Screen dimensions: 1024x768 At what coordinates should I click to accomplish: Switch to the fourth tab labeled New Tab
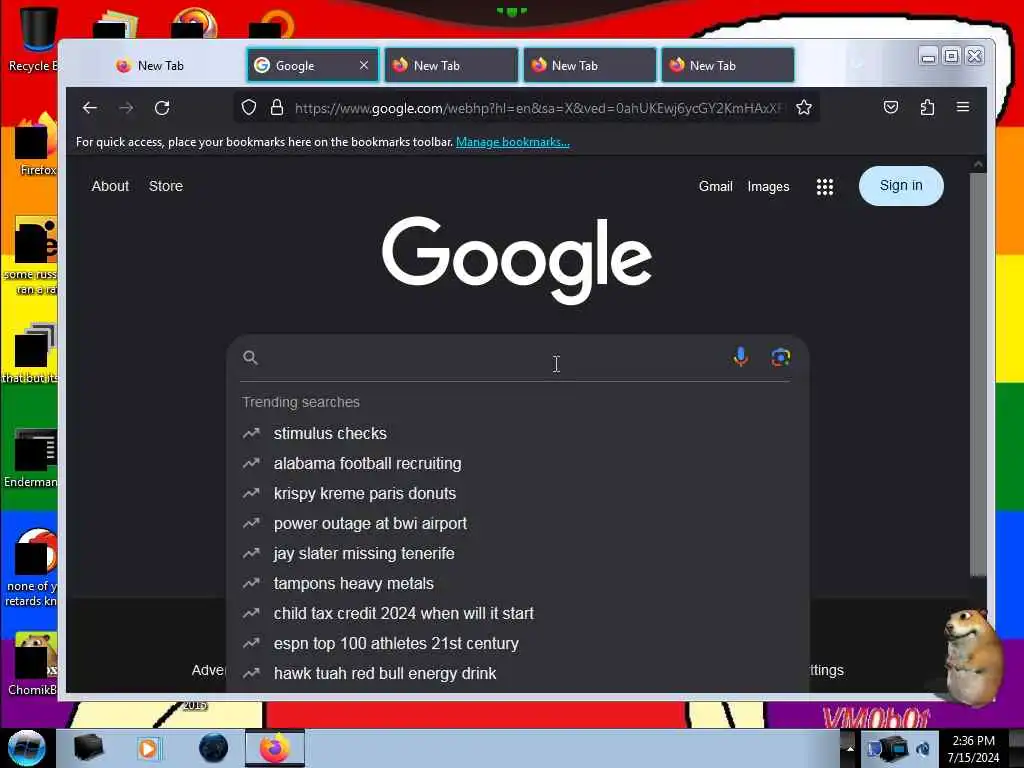[589, 65]
